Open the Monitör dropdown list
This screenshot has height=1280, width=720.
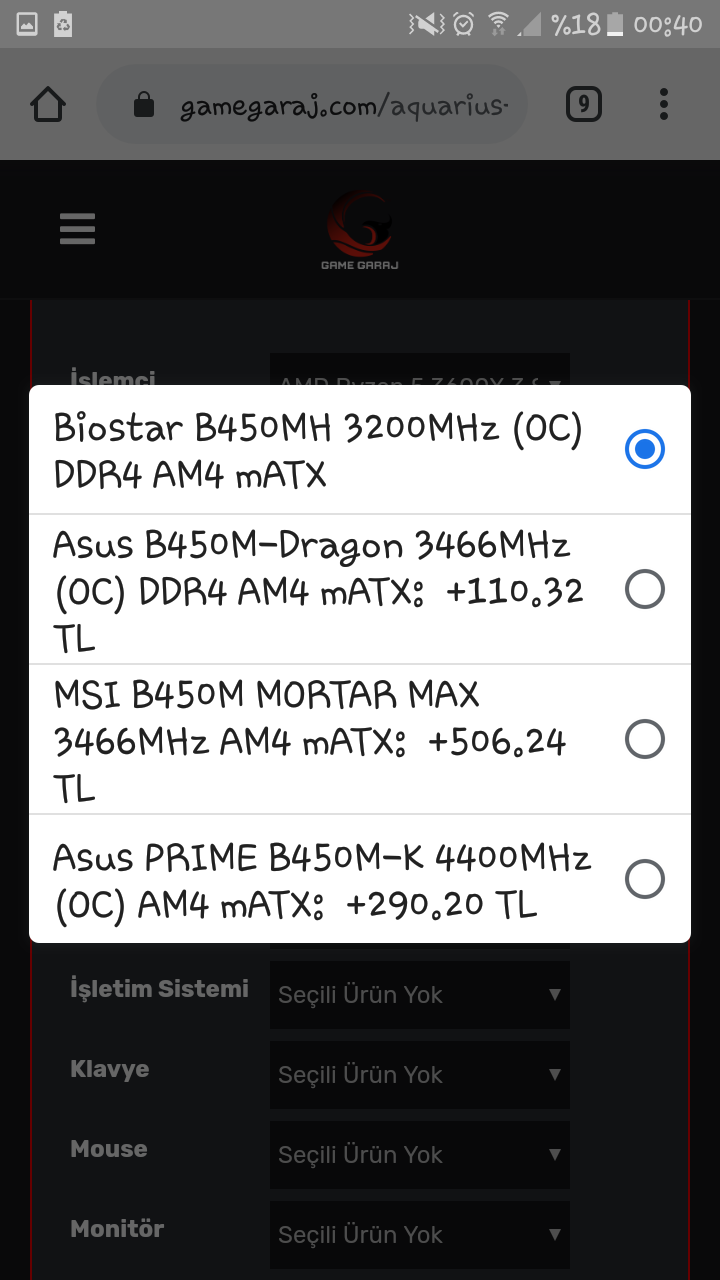click(x=419, y=1235)
